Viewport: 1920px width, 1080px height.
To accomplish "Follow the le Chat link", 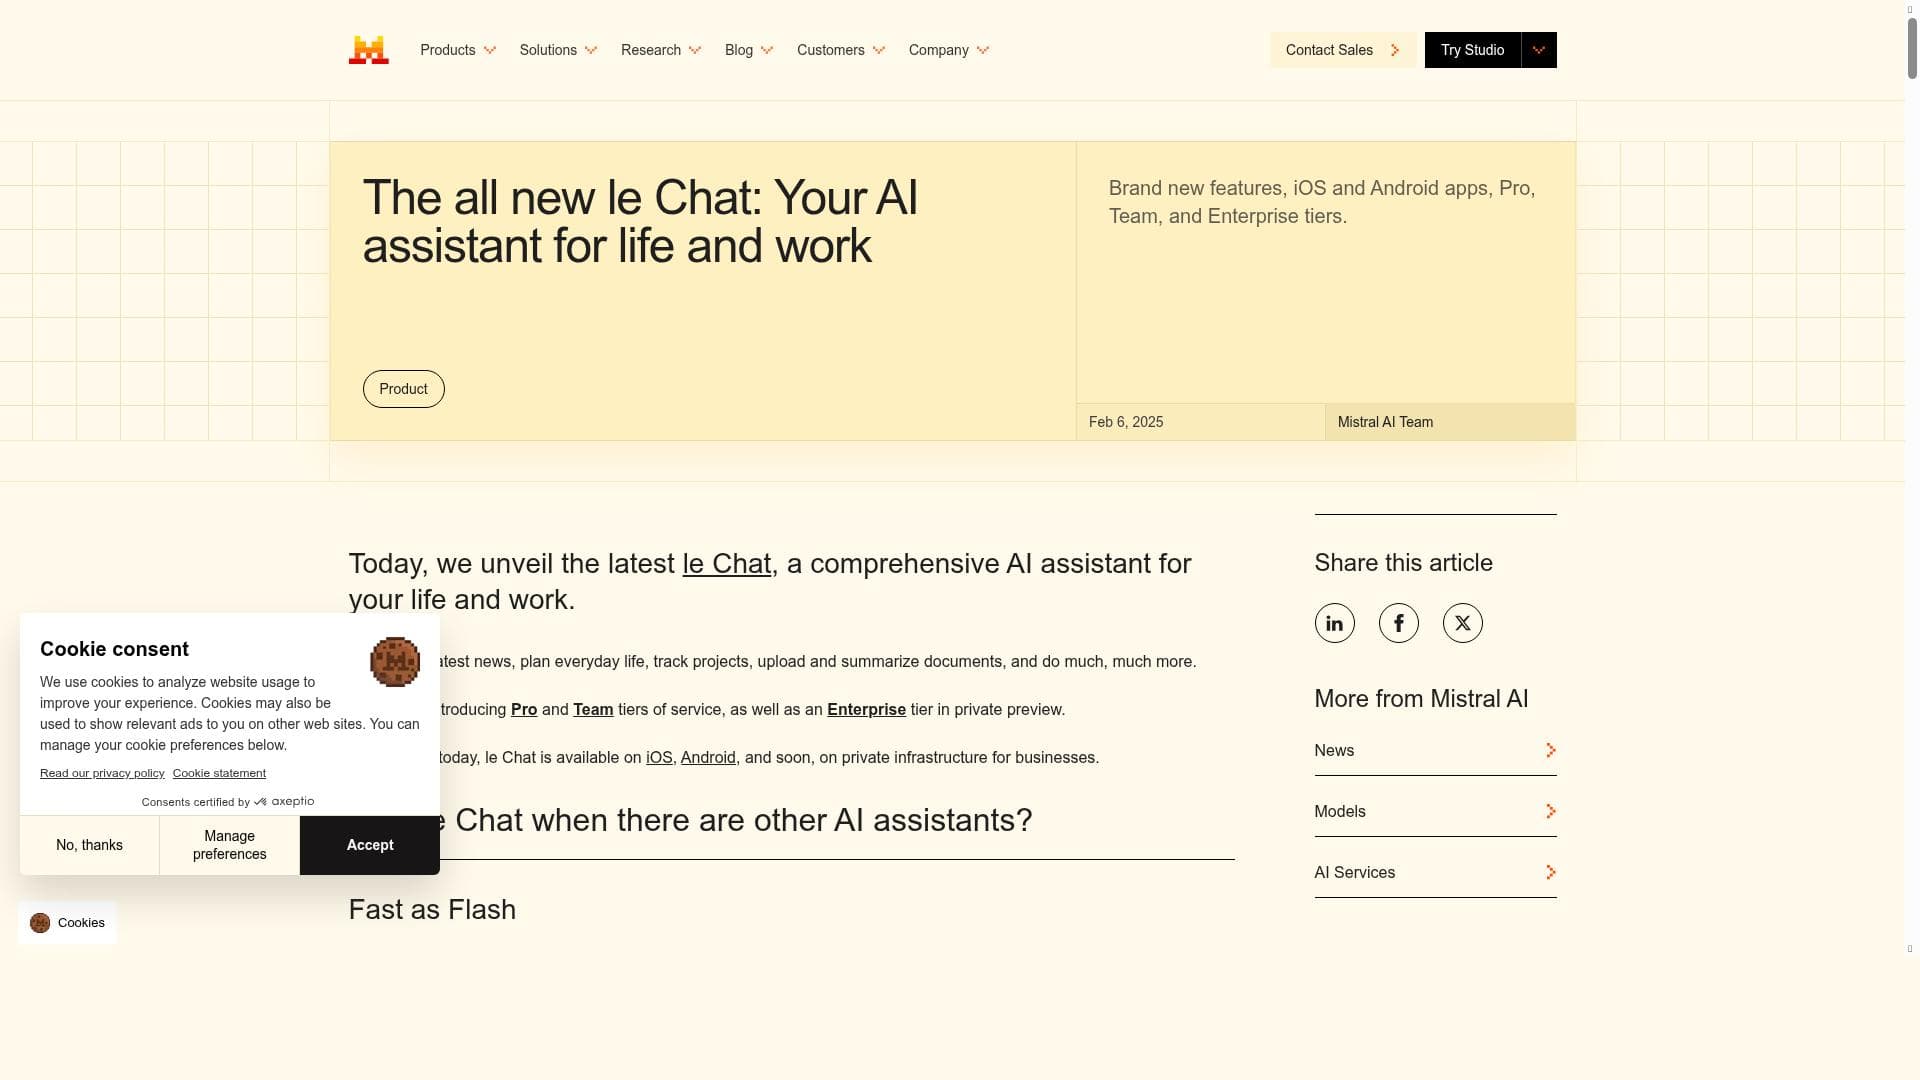I will (x=726, y=564).
